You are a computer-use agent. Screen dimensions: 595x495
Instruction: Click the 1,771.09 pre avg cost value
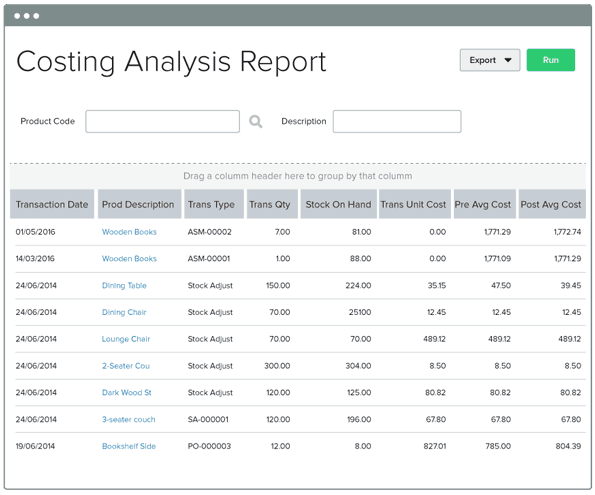(497, 259)
